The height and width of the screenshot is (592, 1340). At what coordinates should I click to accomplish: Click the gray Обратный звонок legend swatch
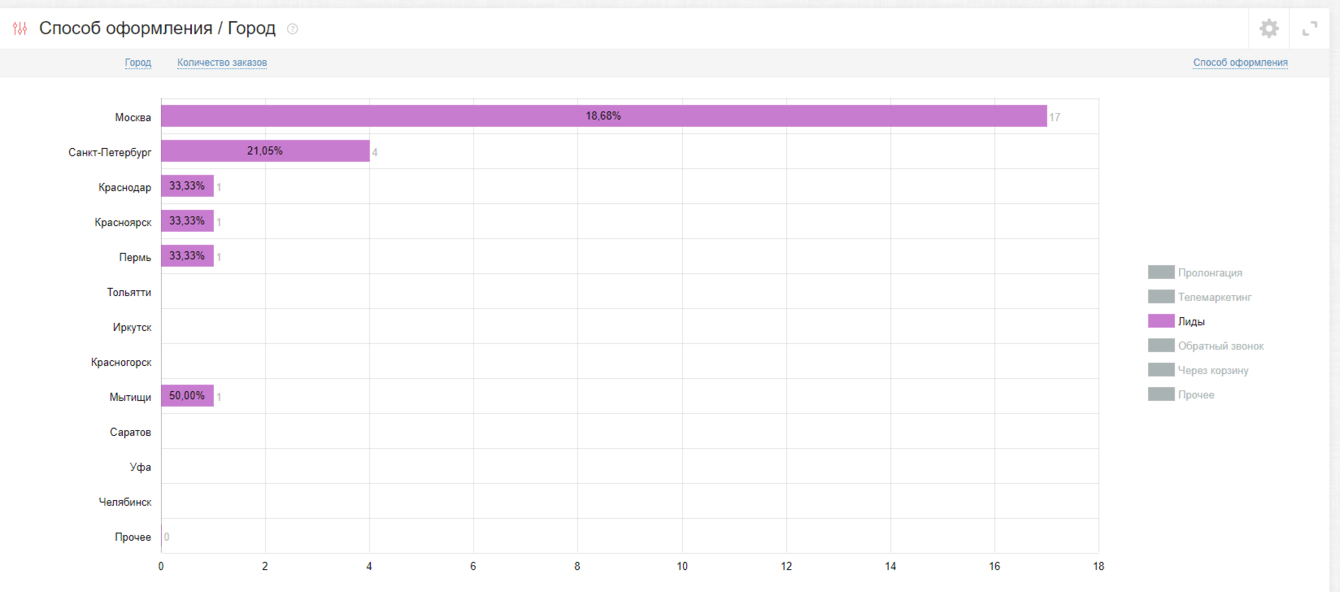tap(1161, 346)
